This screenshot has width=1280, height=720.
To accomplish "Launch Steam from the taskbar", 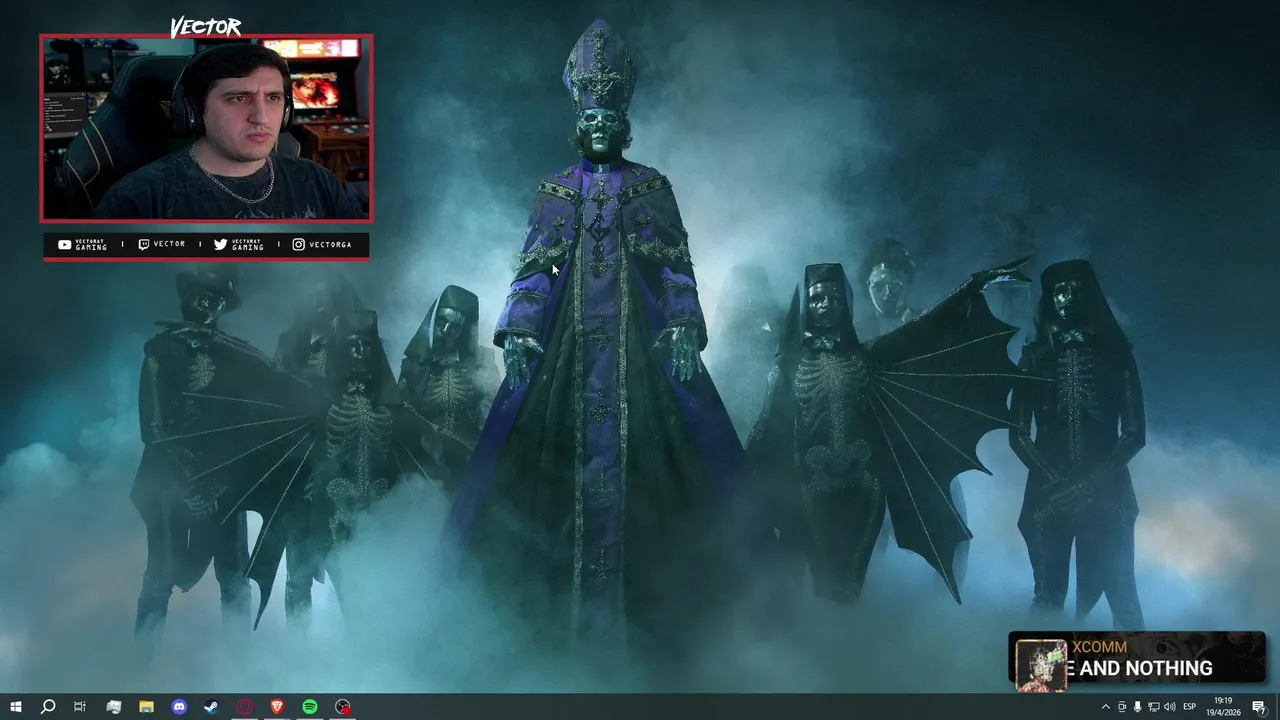I will tap(211, 707).
